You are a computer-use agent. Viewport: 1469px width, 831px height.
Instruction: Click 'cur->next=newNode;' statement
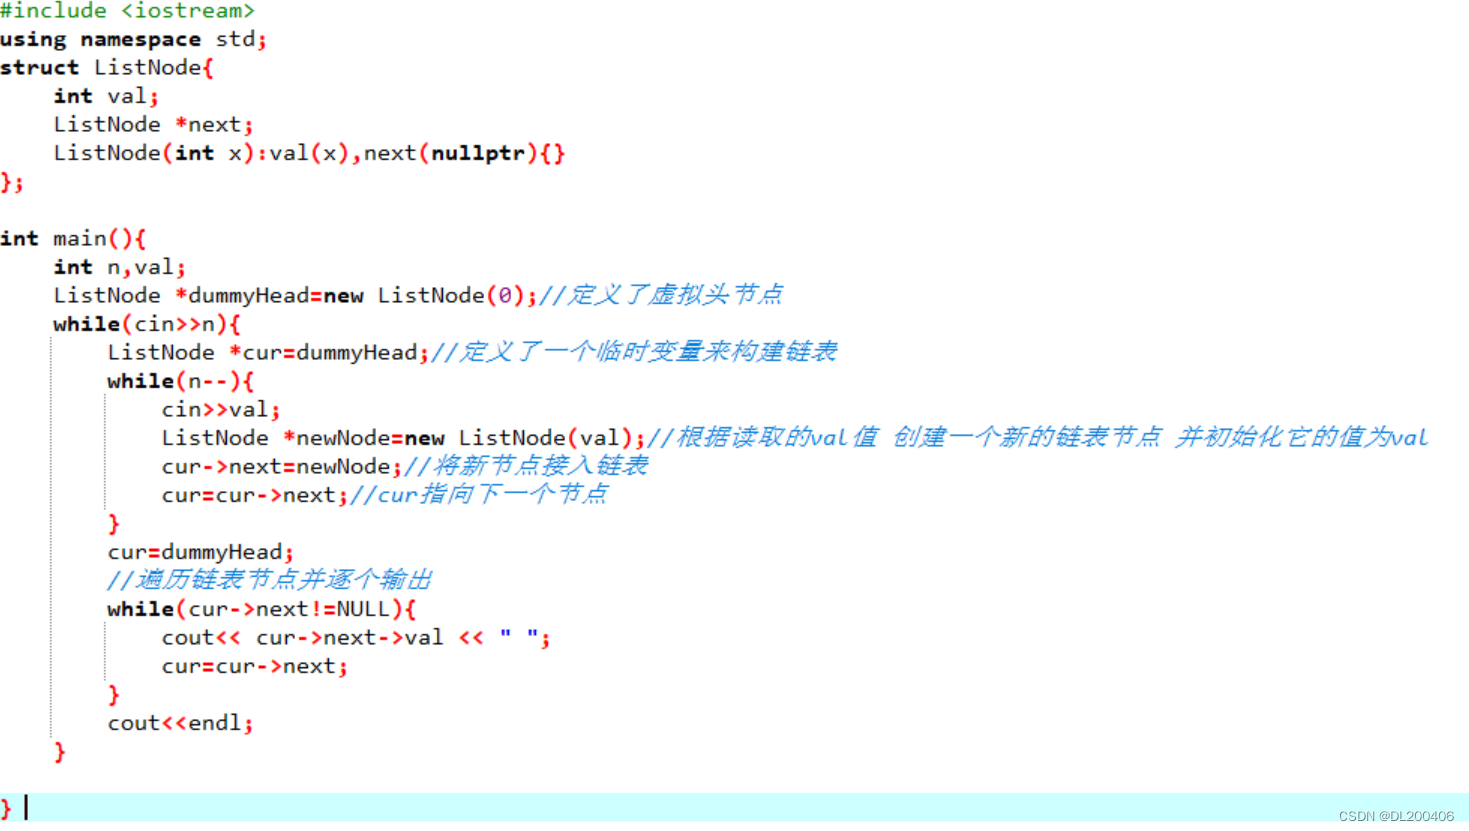282,467
